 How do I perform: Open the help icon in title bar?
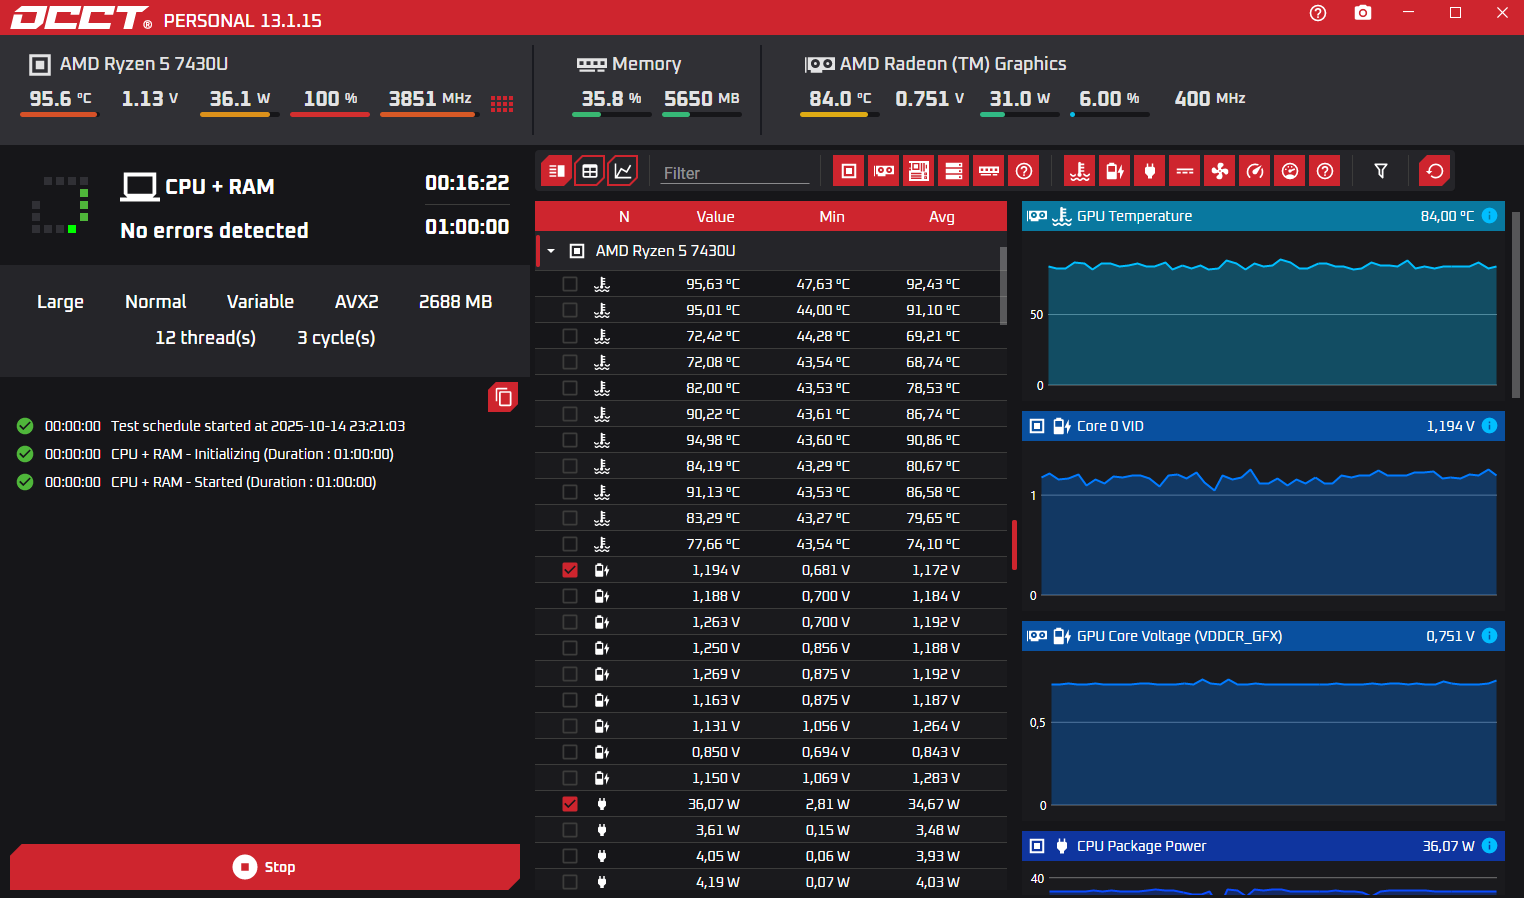(1318, 13)
